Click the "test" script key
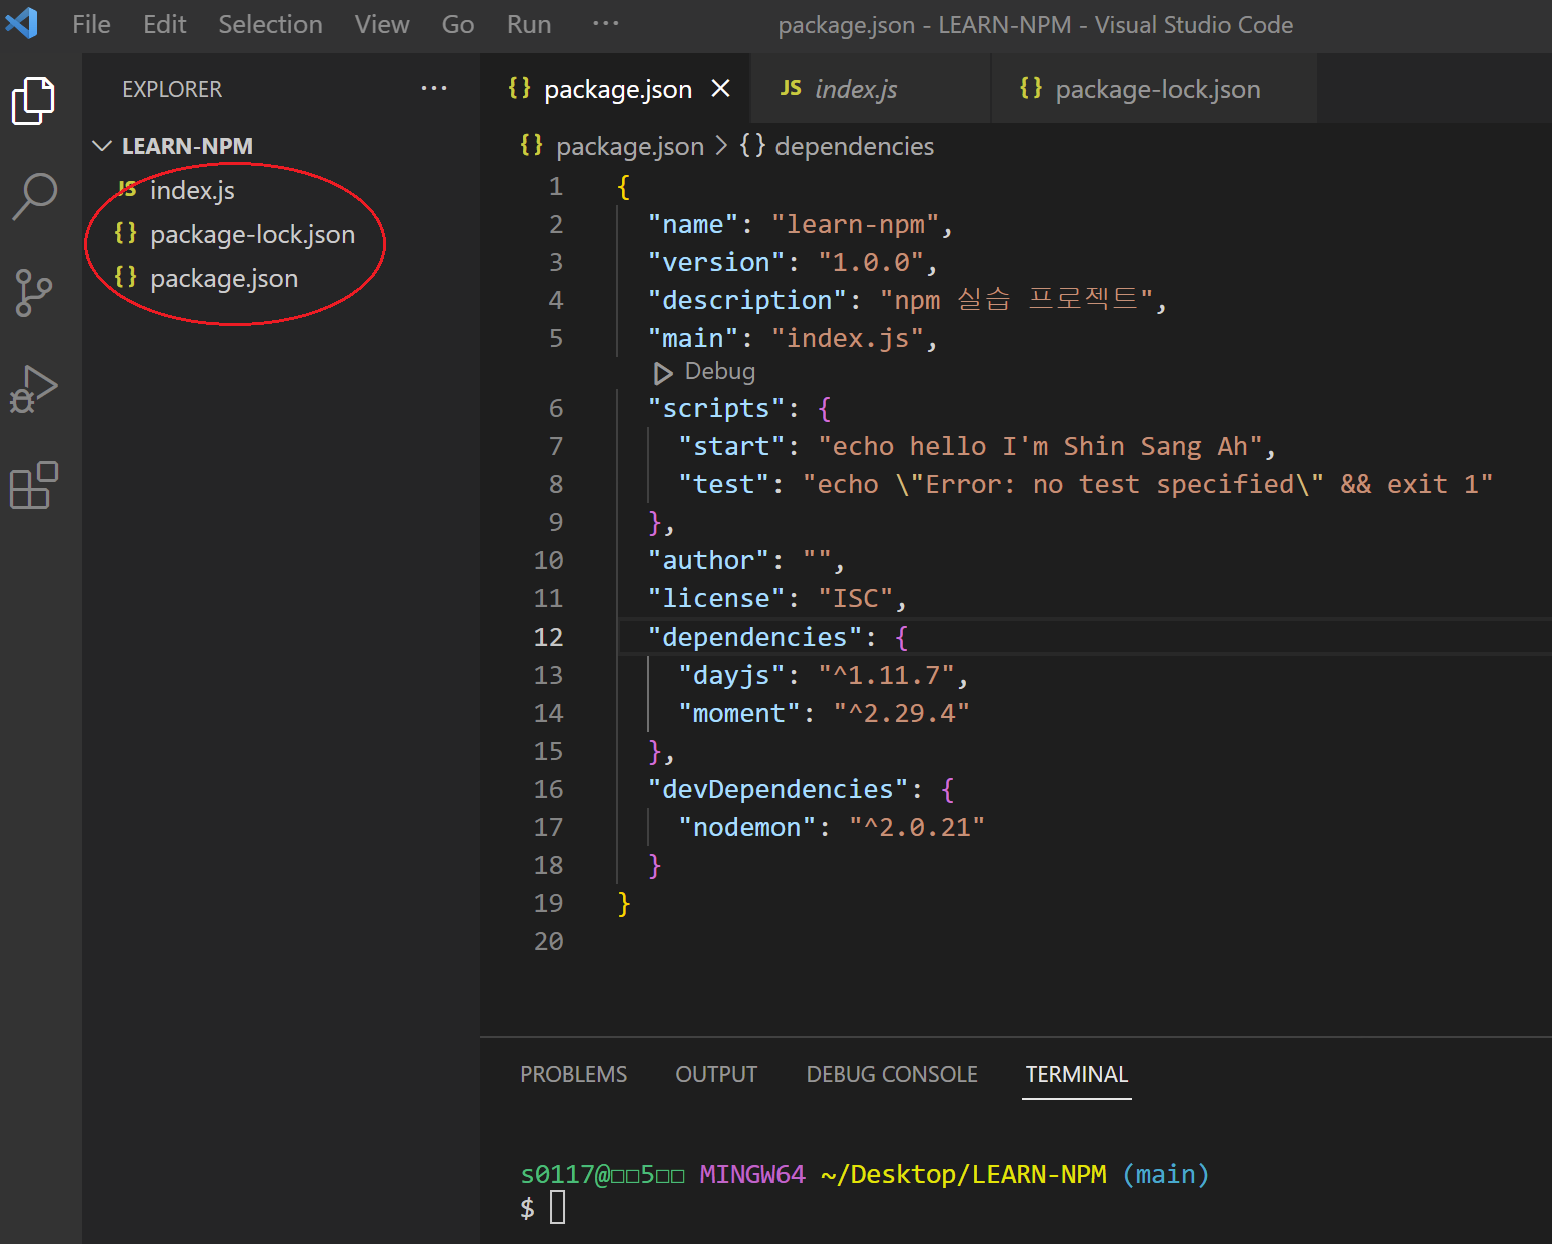 [723, 484]
